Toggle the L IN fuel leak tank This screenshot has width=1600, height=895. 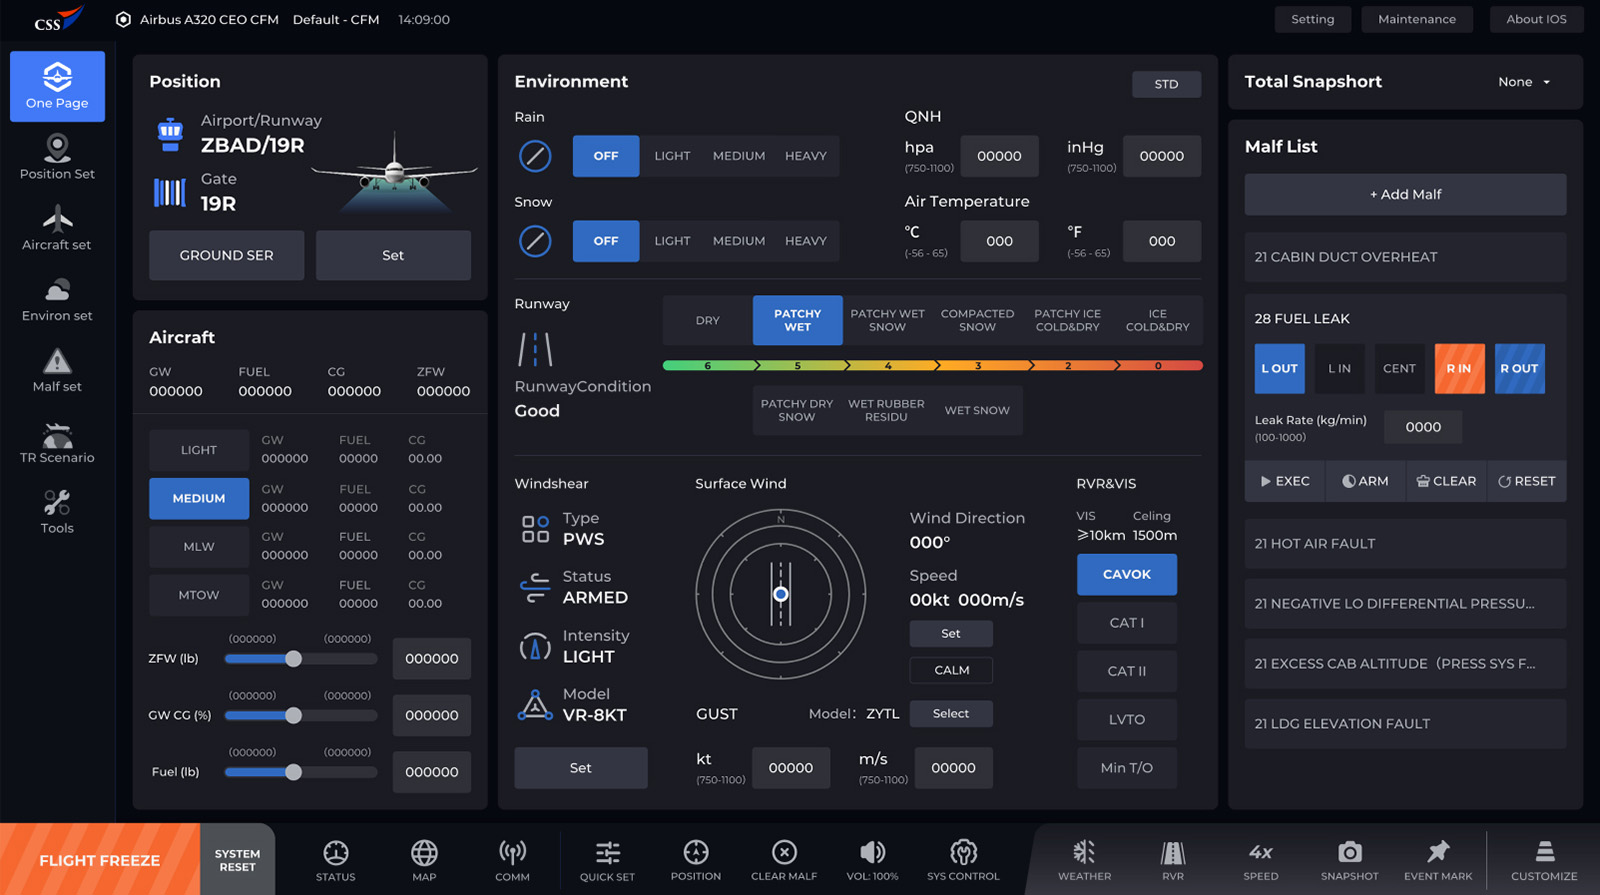click(1339, 369)
